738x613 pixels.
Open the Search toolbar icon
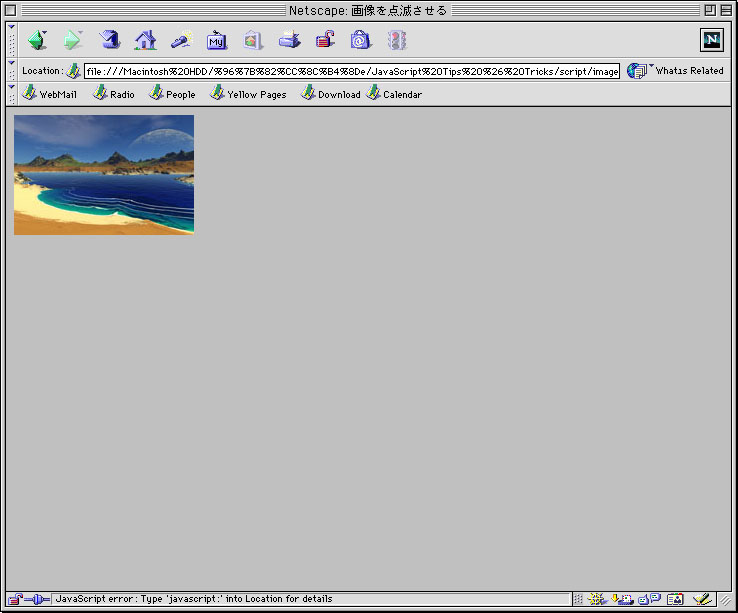pos(182,40)
